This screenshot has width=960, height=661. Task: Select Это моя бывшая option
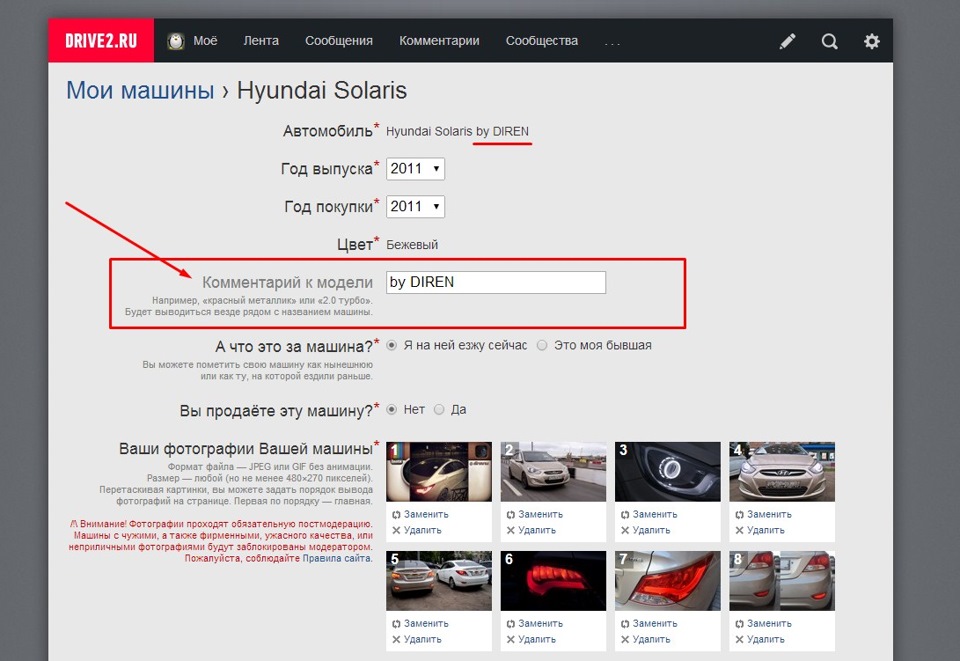(542, 345)
